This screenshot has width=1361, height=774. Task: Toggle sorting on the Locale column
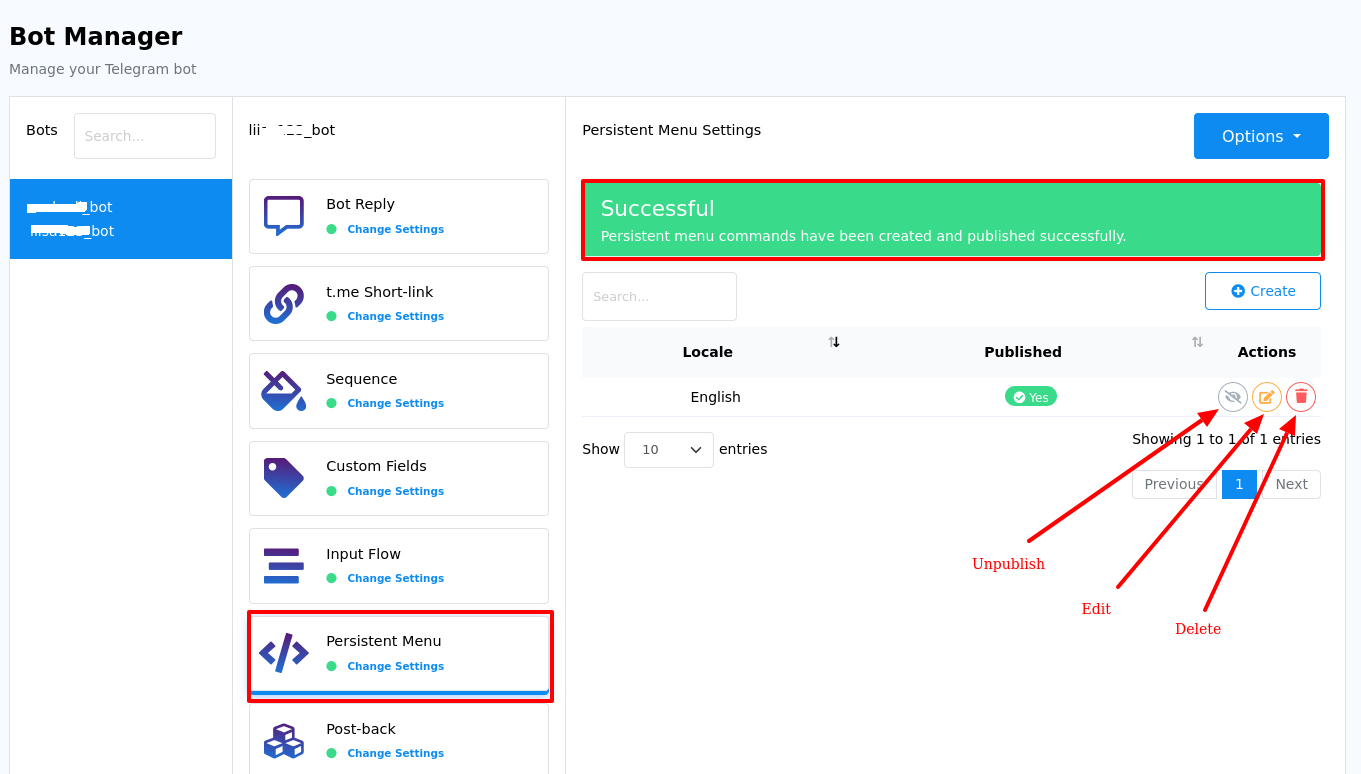pos(834,342)
